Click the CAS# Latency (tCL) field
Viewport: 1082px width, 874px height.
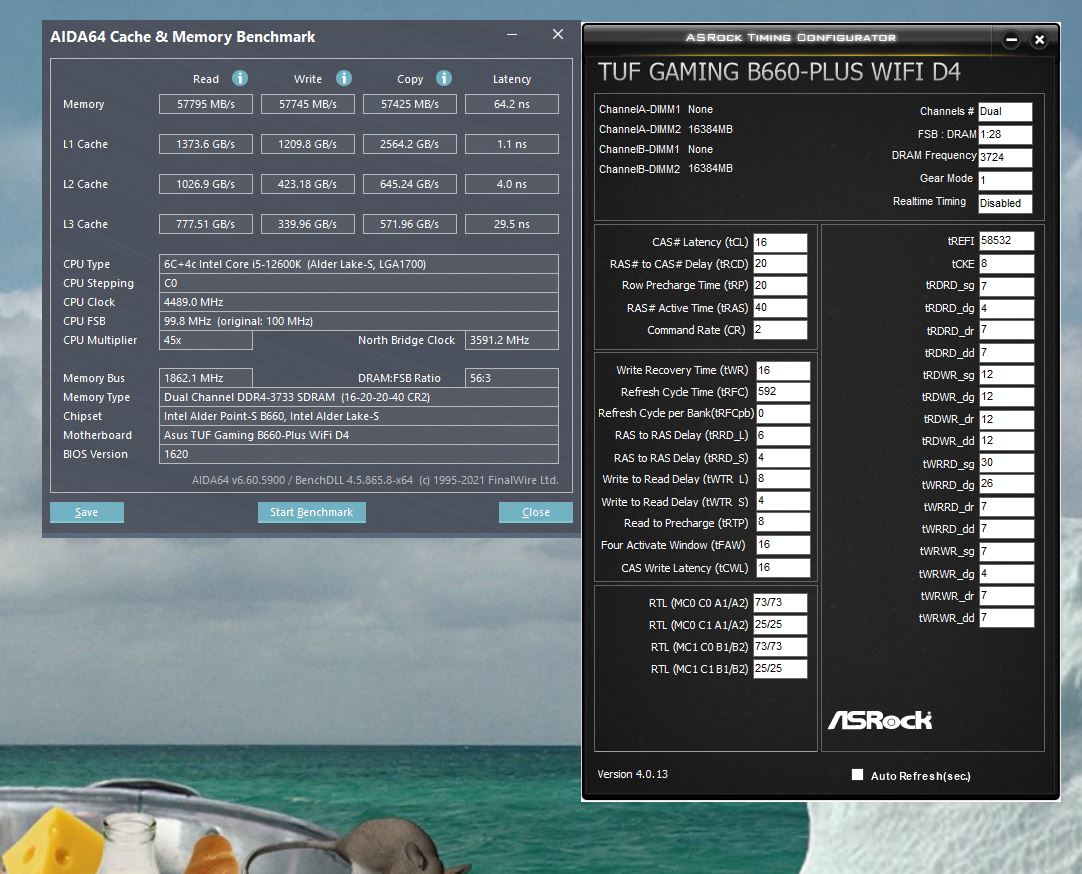pyautogui.click(x=780, y=242)
